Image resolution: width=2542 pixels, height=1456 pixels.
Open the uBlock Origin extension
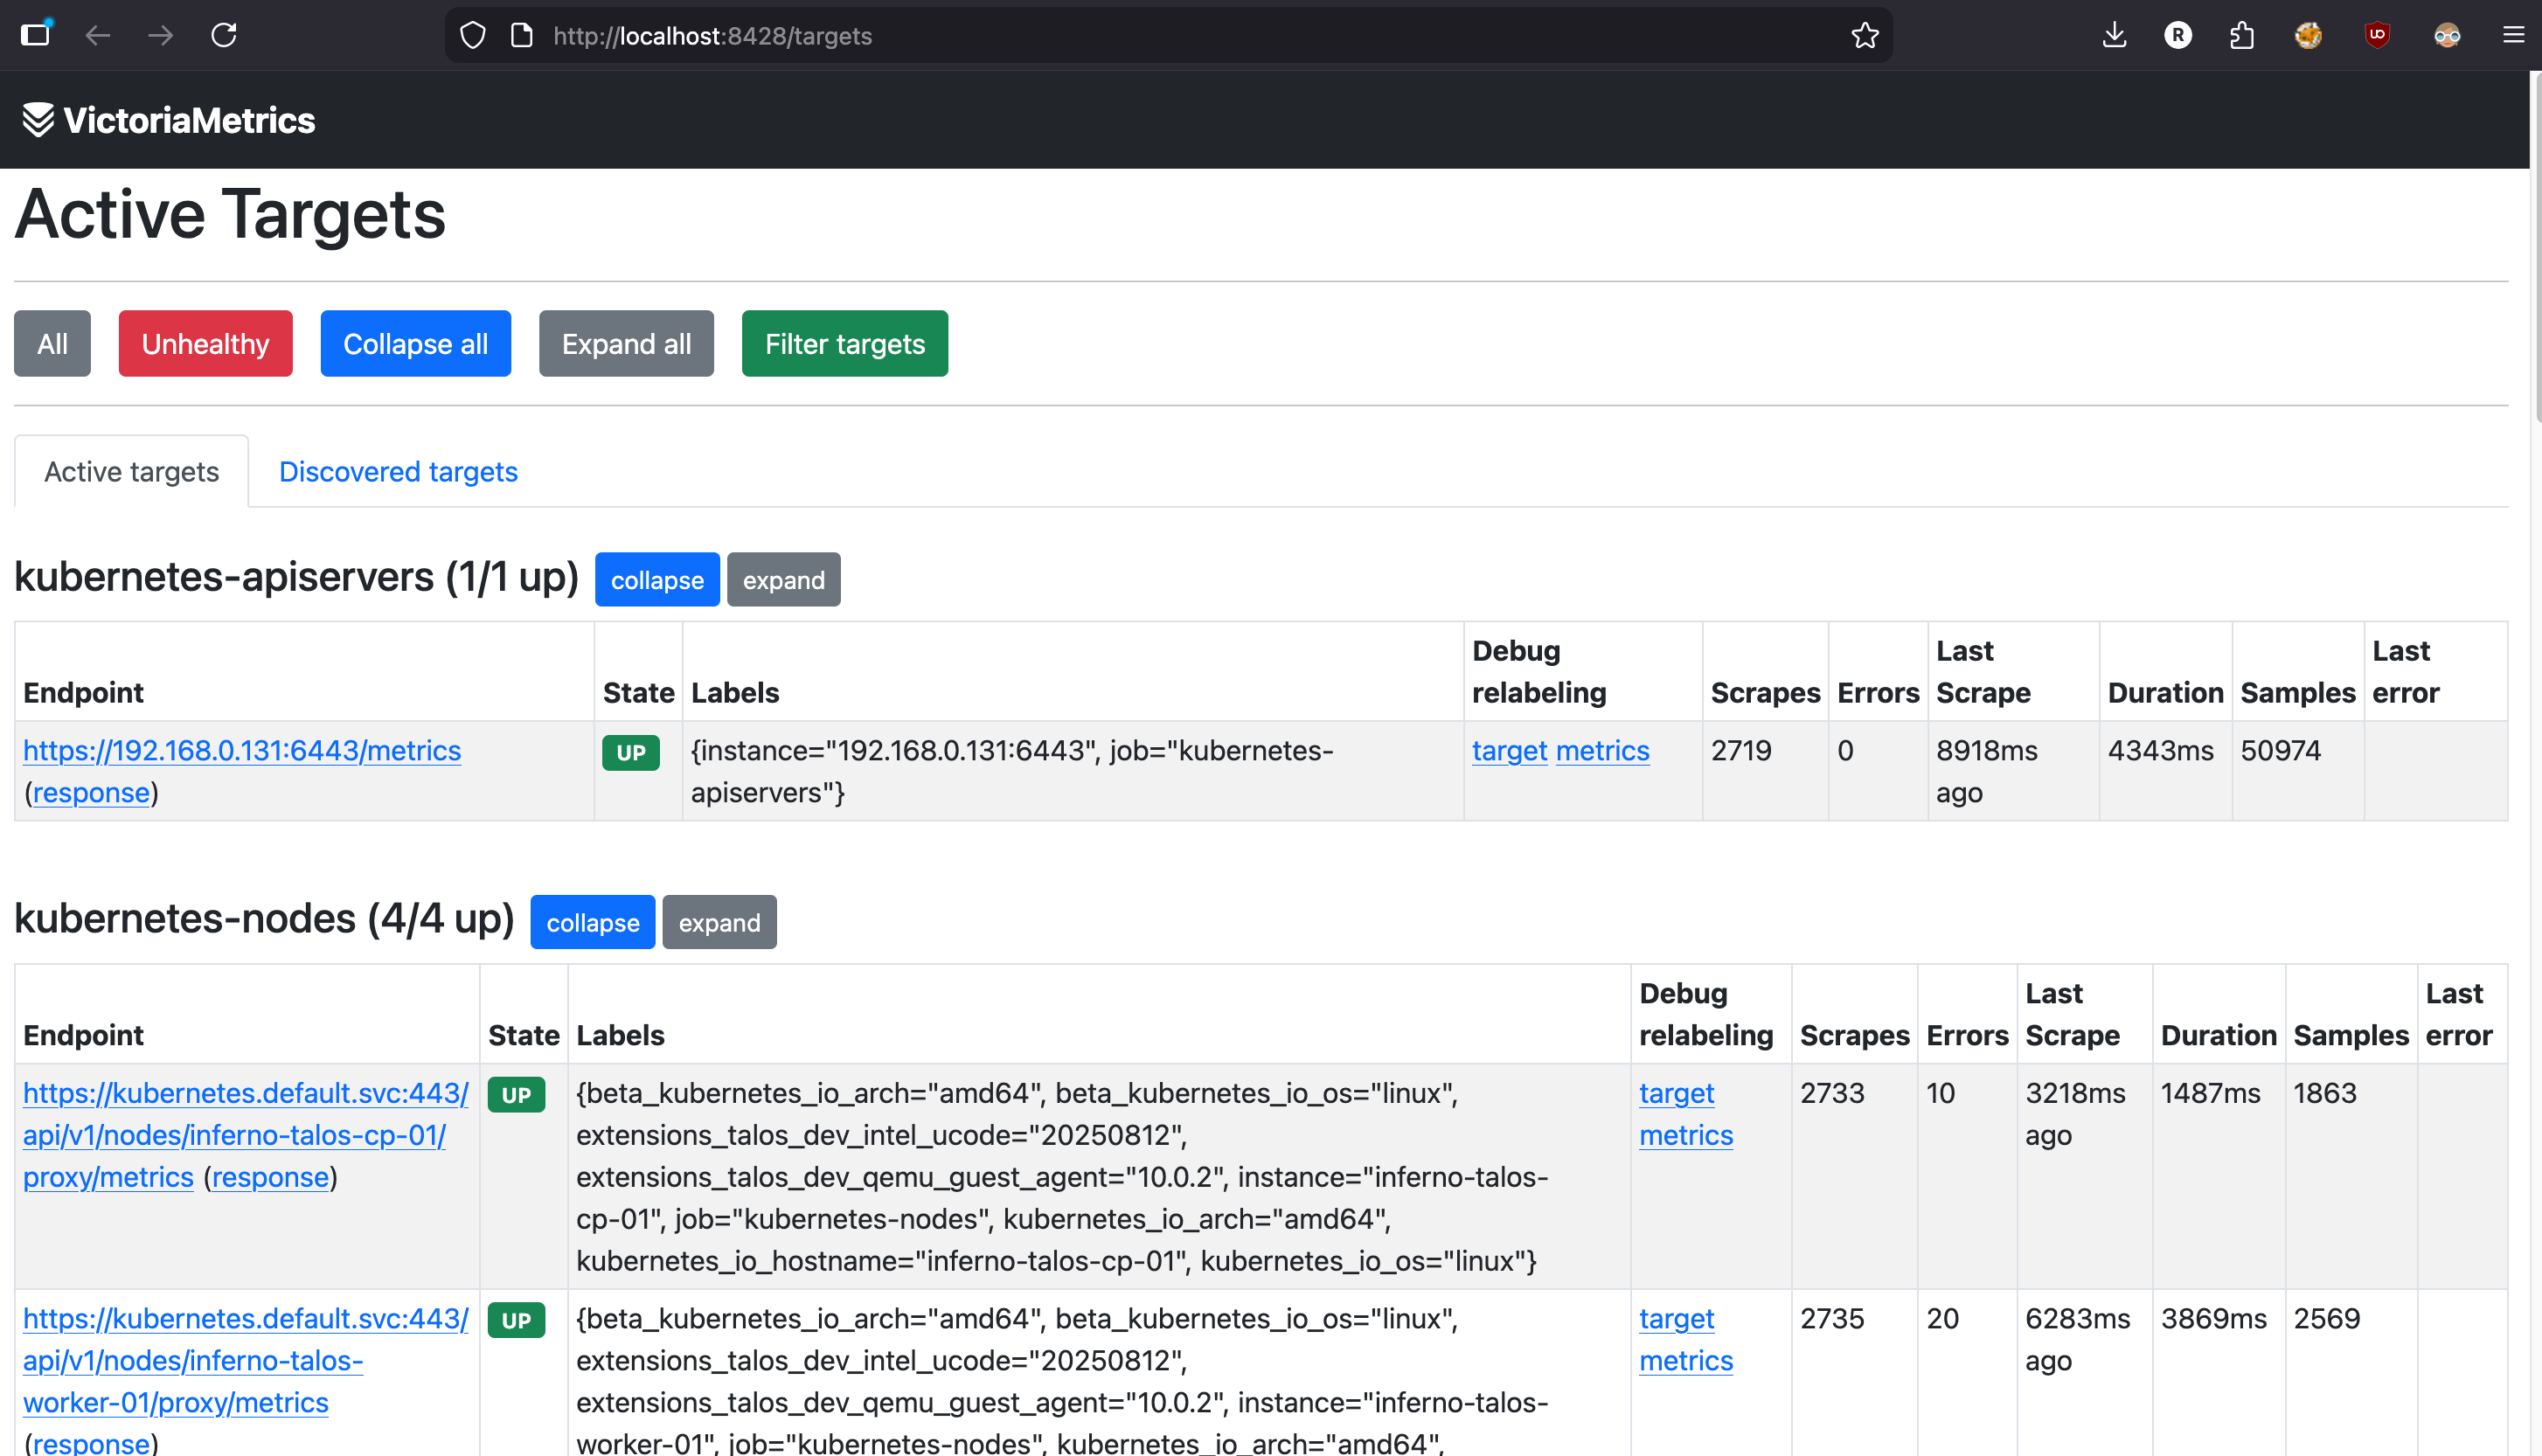pyautogui.click(x=2377, y=35)
